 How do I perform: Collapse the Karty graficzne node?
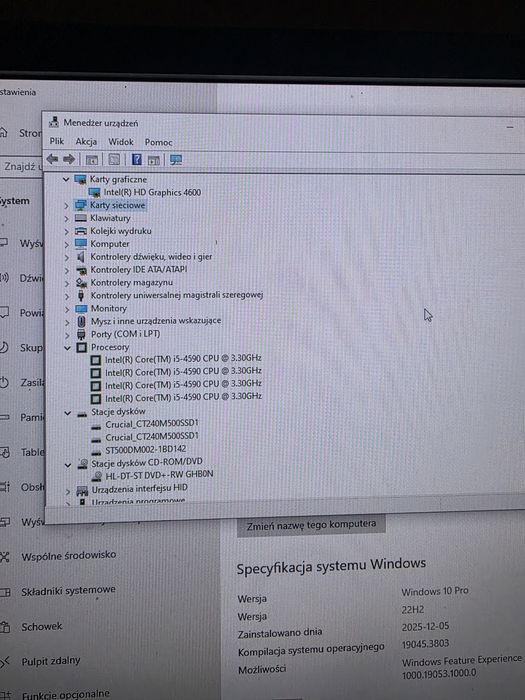pyautogui.click(x=66, y=179)
